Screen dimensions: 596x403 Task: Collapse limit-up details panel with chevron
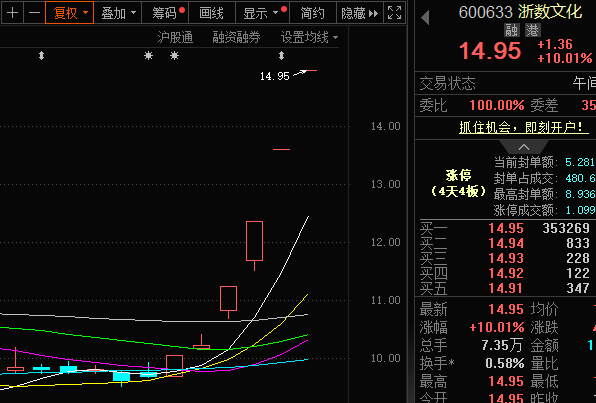pyautogui.click(x=524, y=147)
